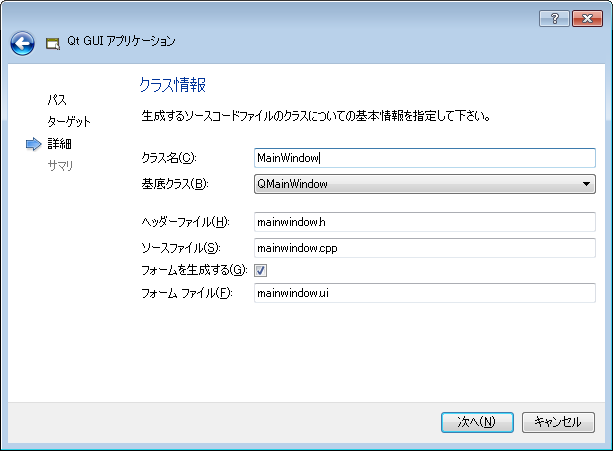Open help with the question mark button
613x451 pixels.
tap(554, 18)
